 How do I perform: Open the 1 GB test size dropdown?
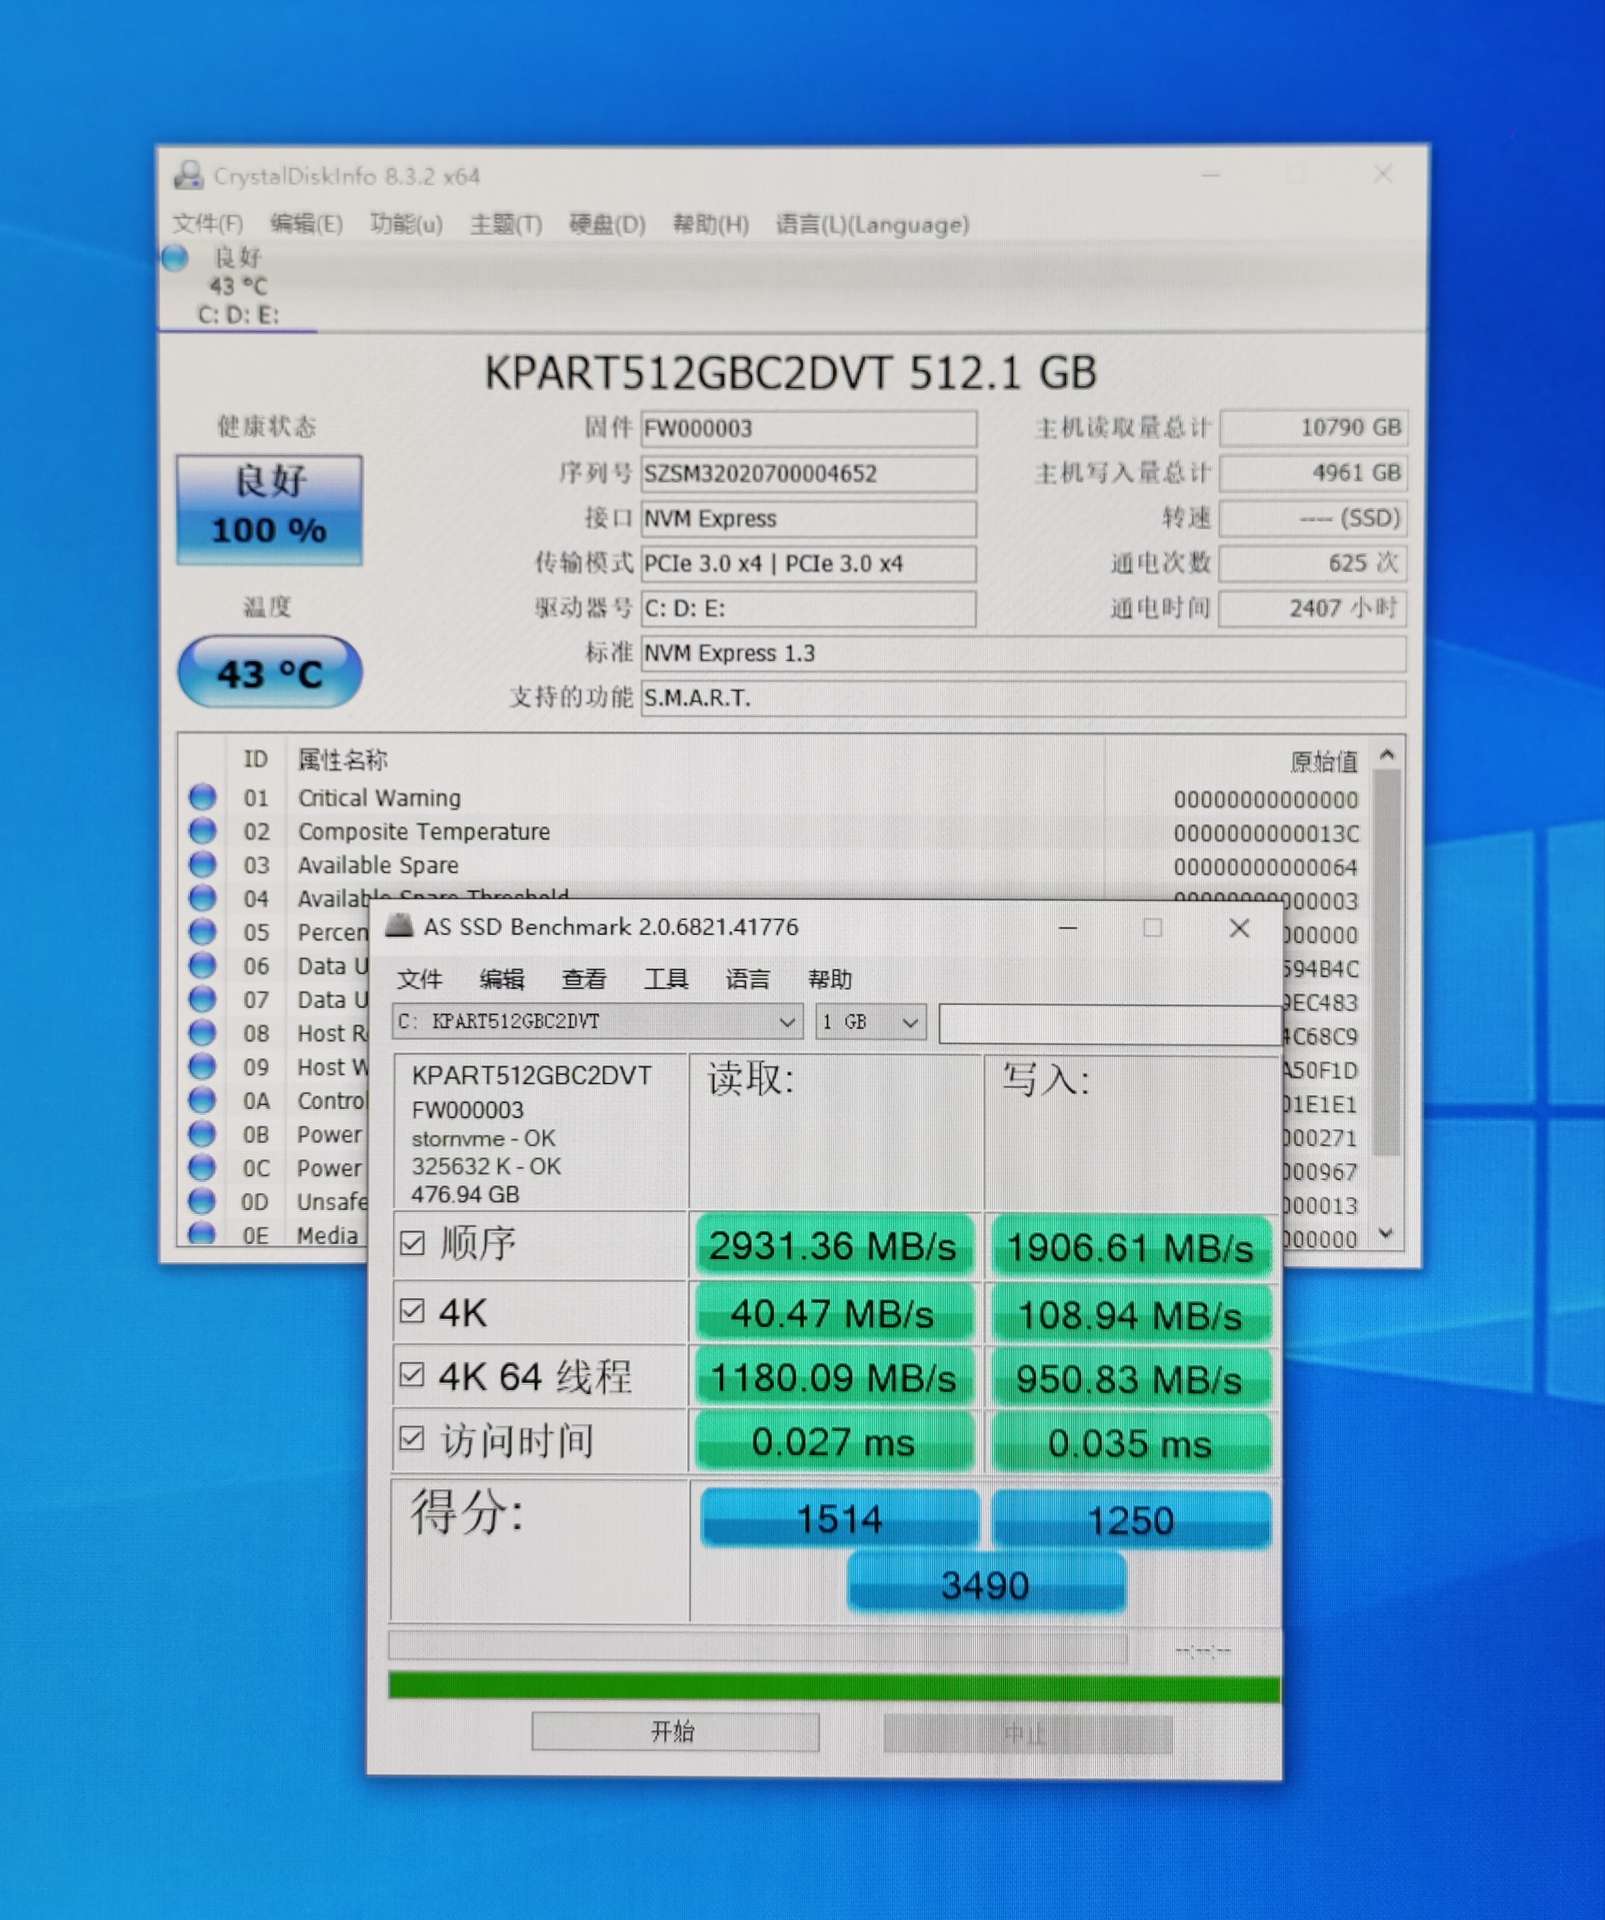870,1022
